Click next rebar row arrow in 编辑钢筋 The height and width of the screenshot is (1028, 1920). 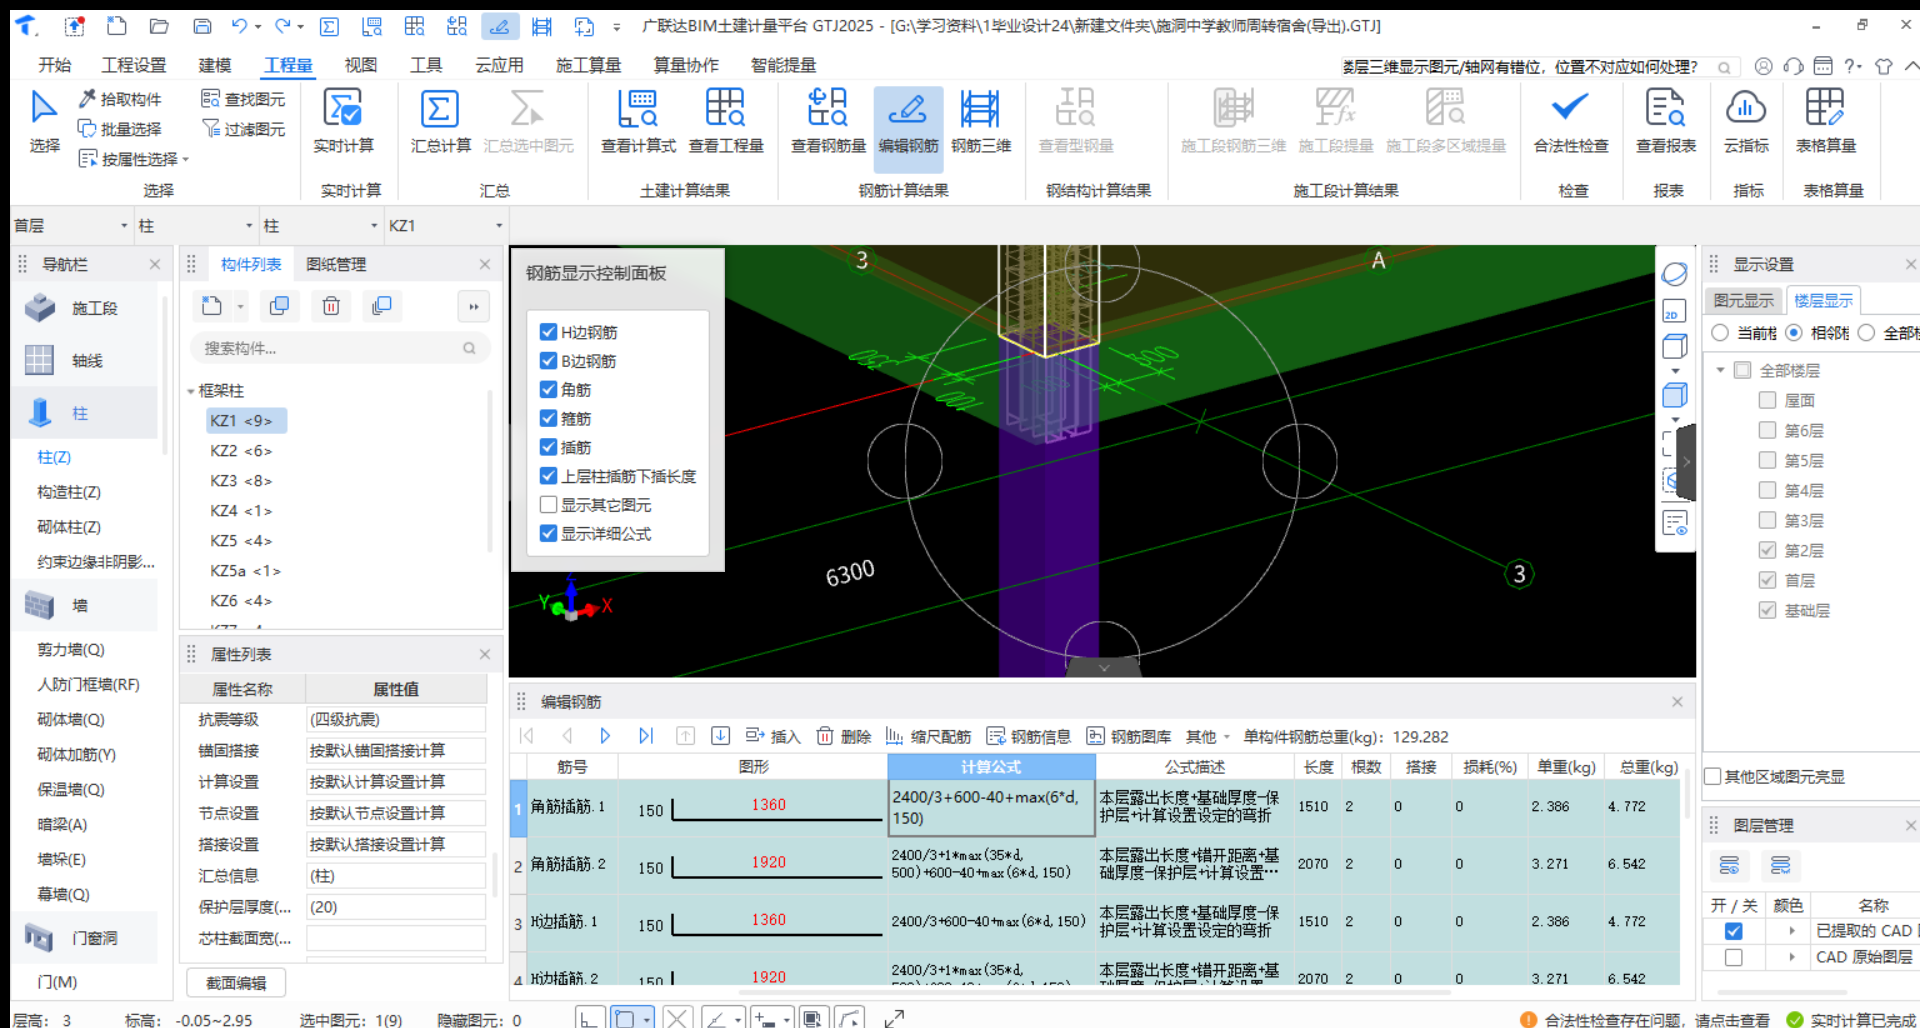point(605,736)
